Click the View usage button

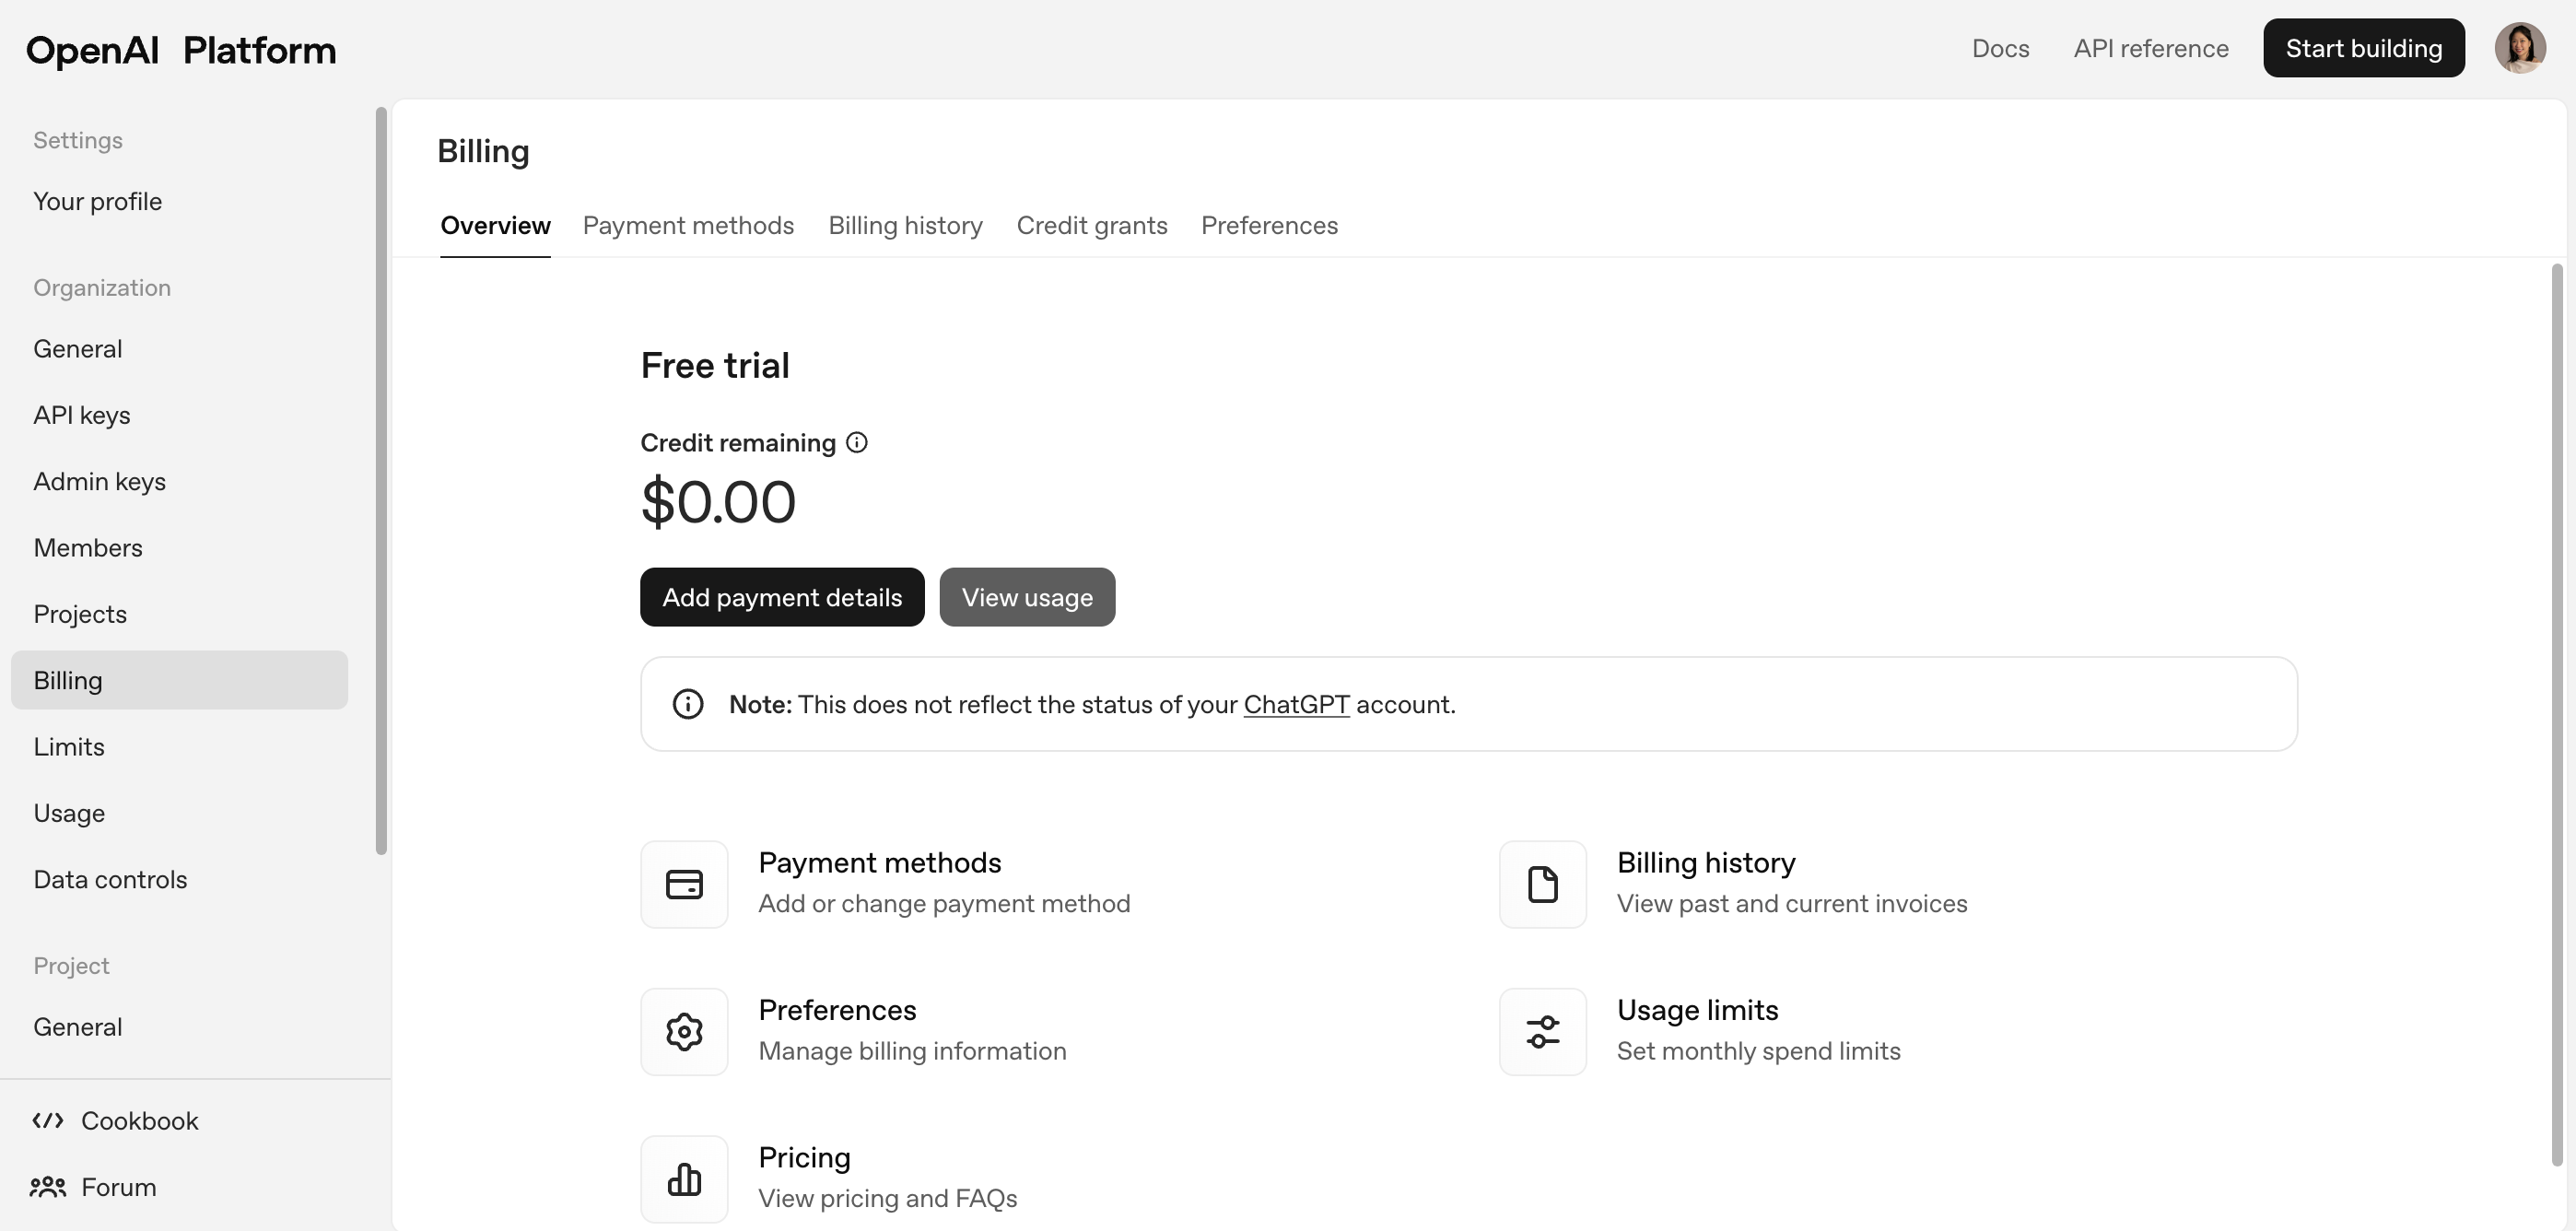click(x=1027, y=597)
